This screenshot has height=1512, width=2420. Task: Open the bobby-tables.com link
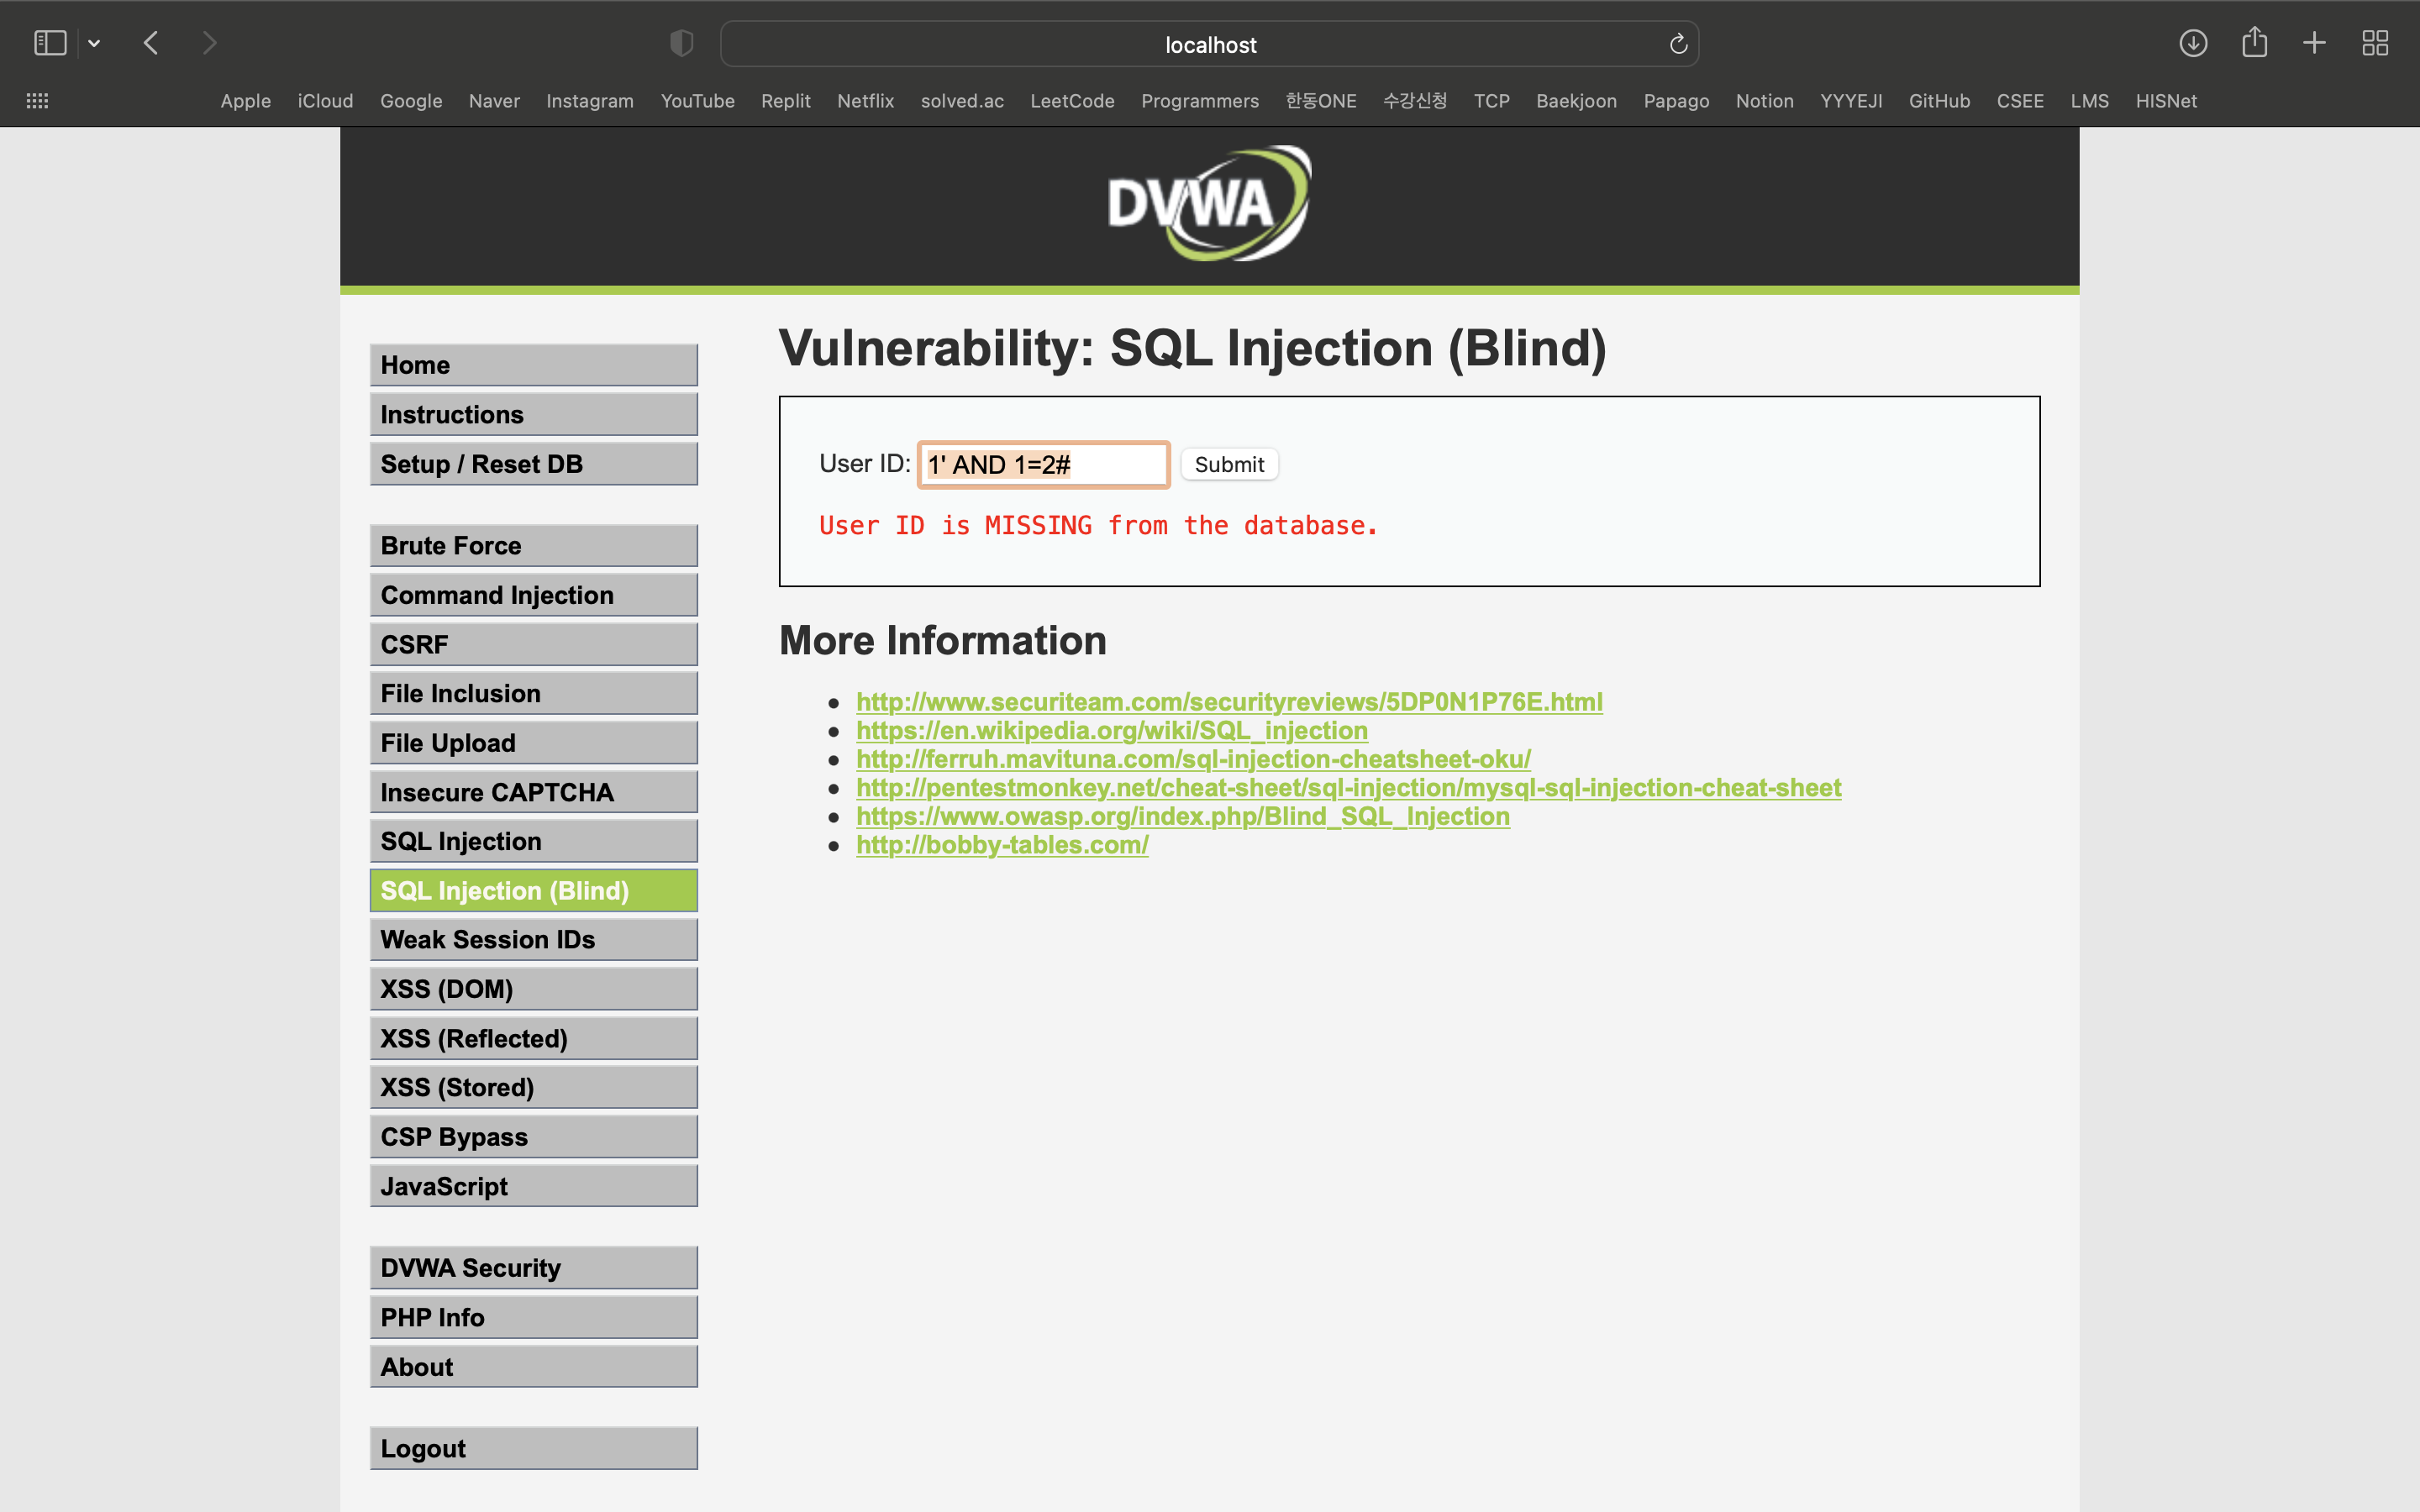click(1002, 845)
